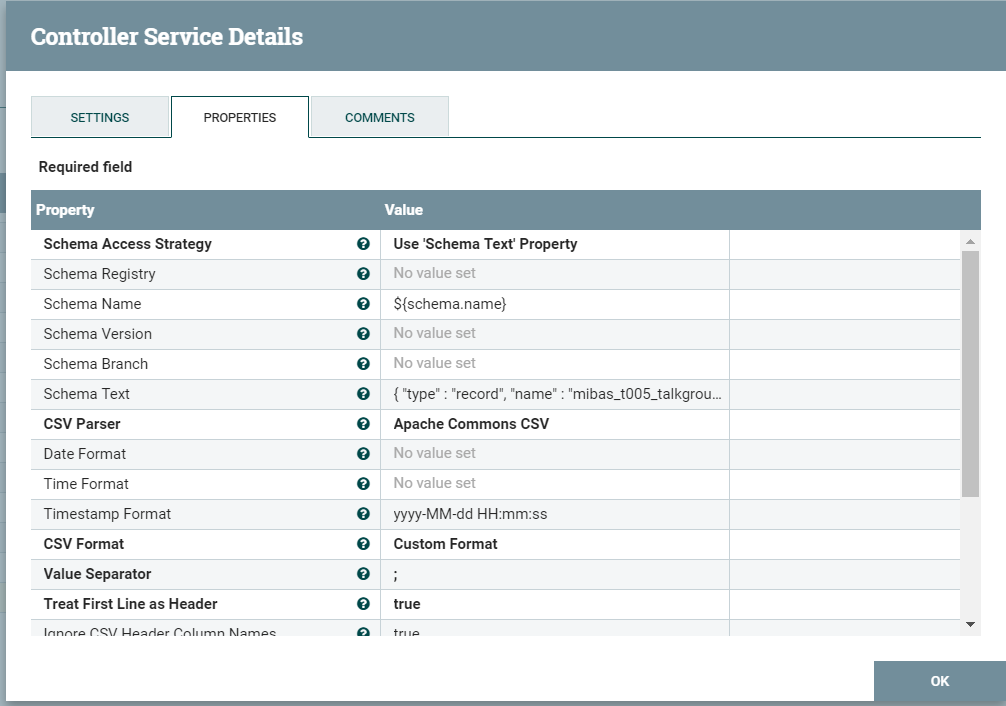Open help for Schema Name property
Screen dimensions: 1006x706
tap(363, 304)
